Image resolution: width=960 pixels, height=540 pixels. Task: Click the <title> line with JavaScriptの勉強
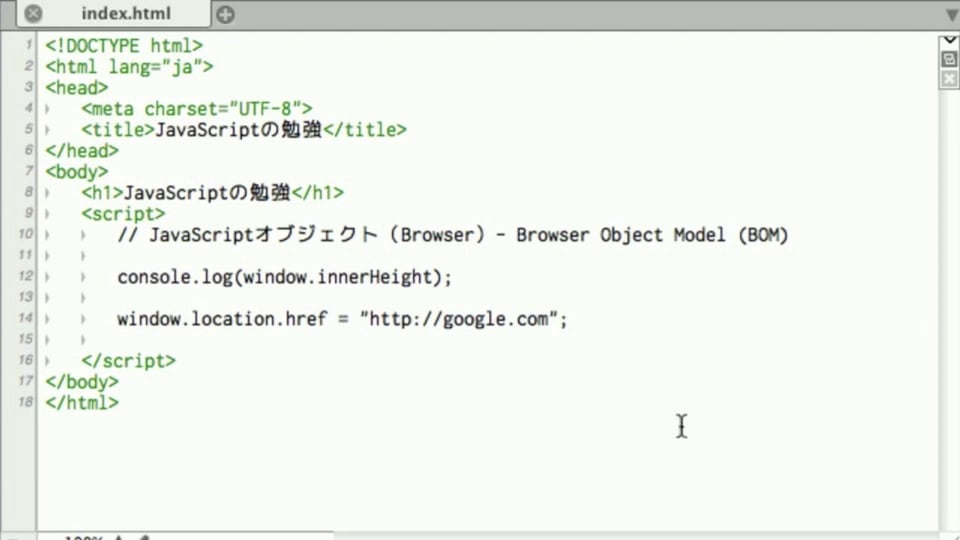244,130
